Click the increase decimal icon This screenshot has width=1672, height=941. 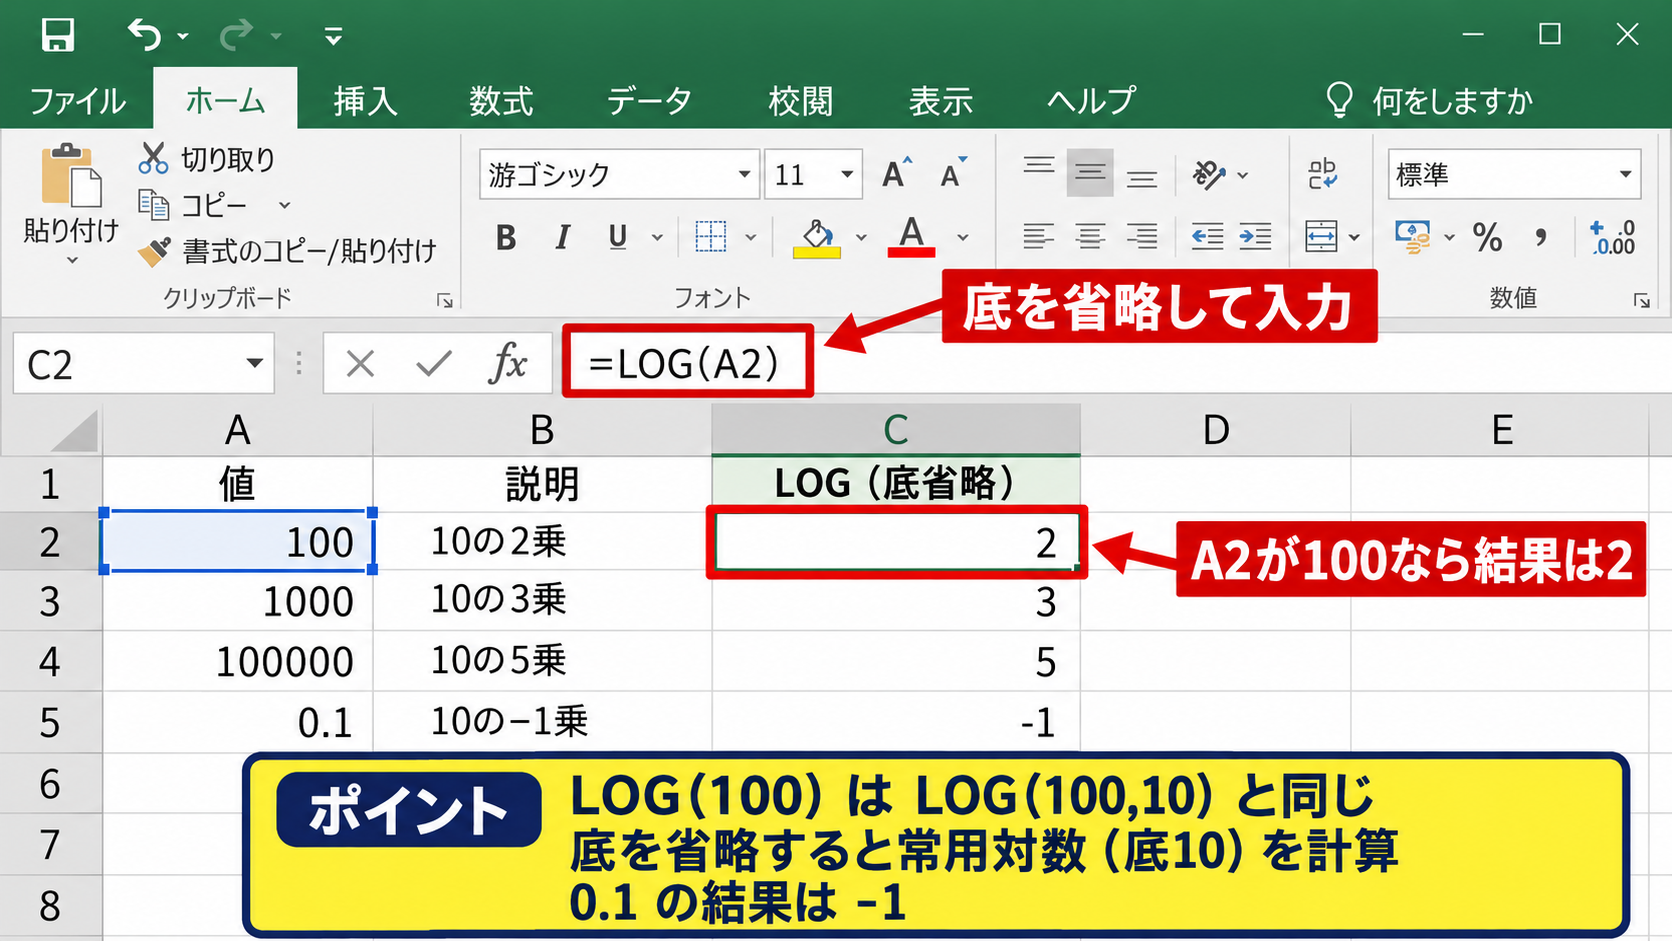[x=1612, y=237]
